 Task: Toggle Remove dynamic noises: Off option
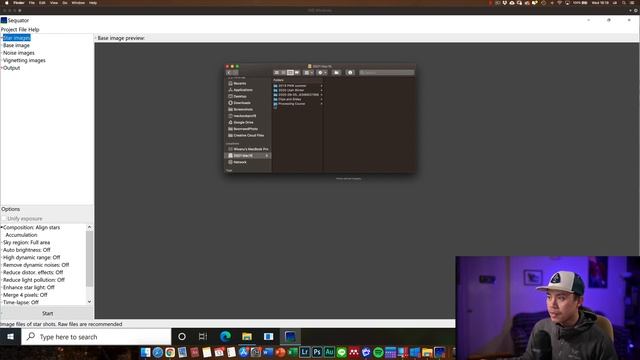[36, 265]
